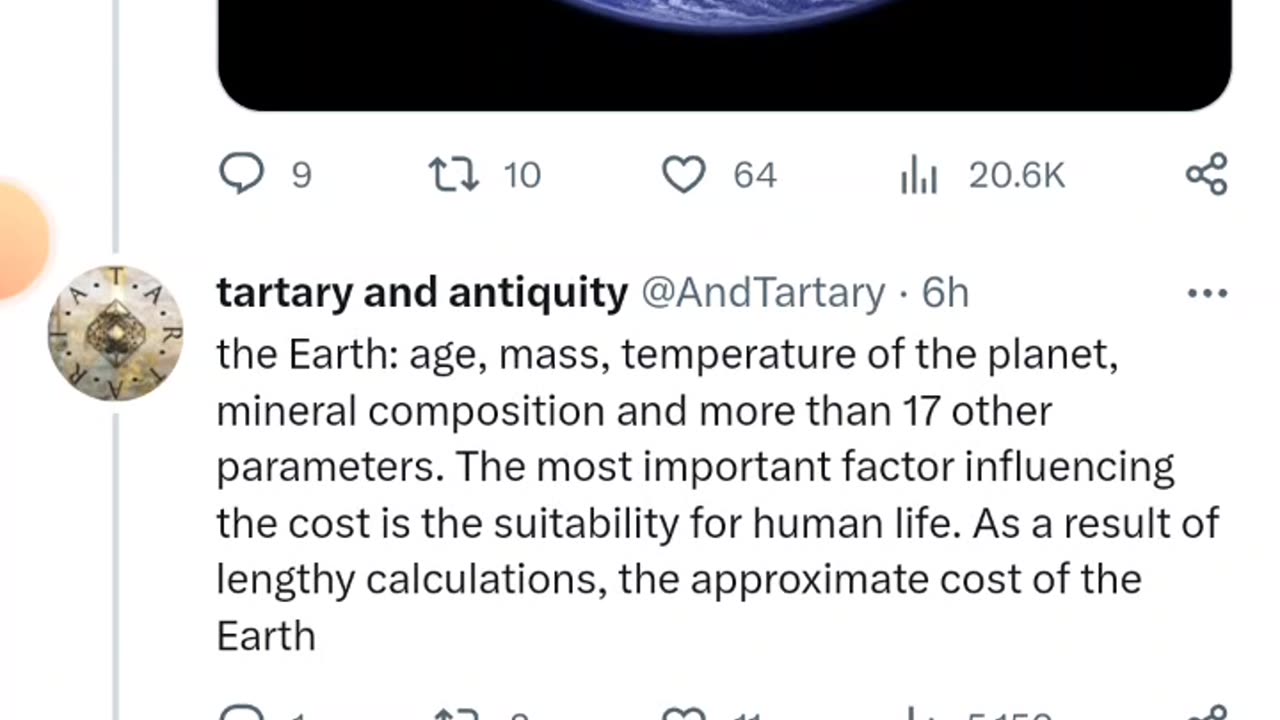Click the retweet icon showing 10 reposts

(454, 175)
